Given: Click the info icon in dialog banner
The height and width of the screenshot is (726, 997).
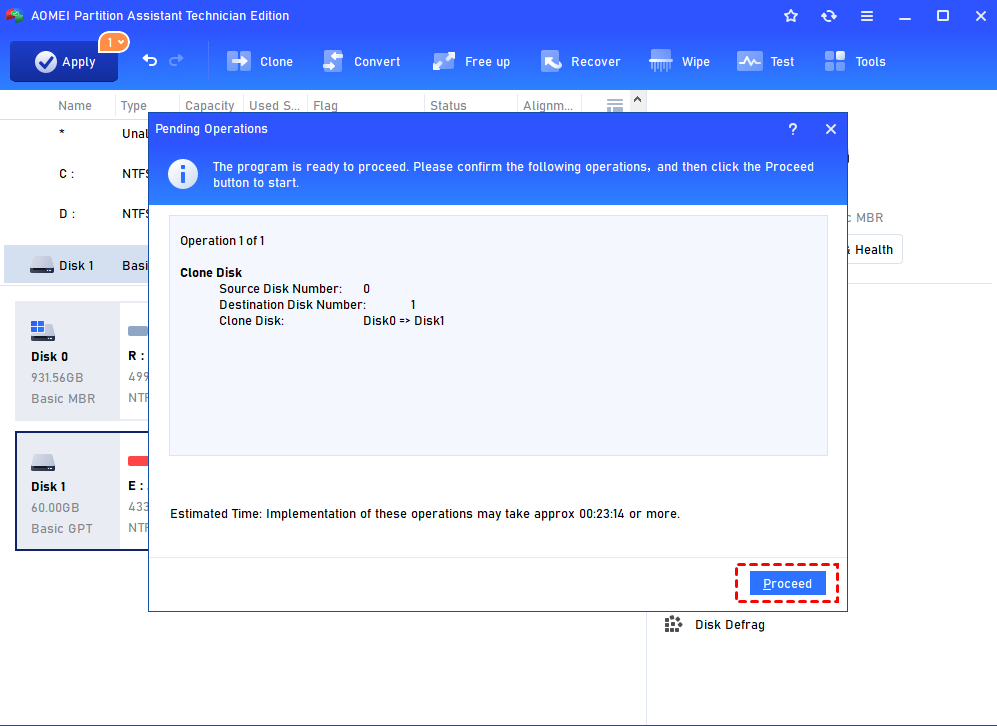Looking at the screenshot, I should click(183, 174).
